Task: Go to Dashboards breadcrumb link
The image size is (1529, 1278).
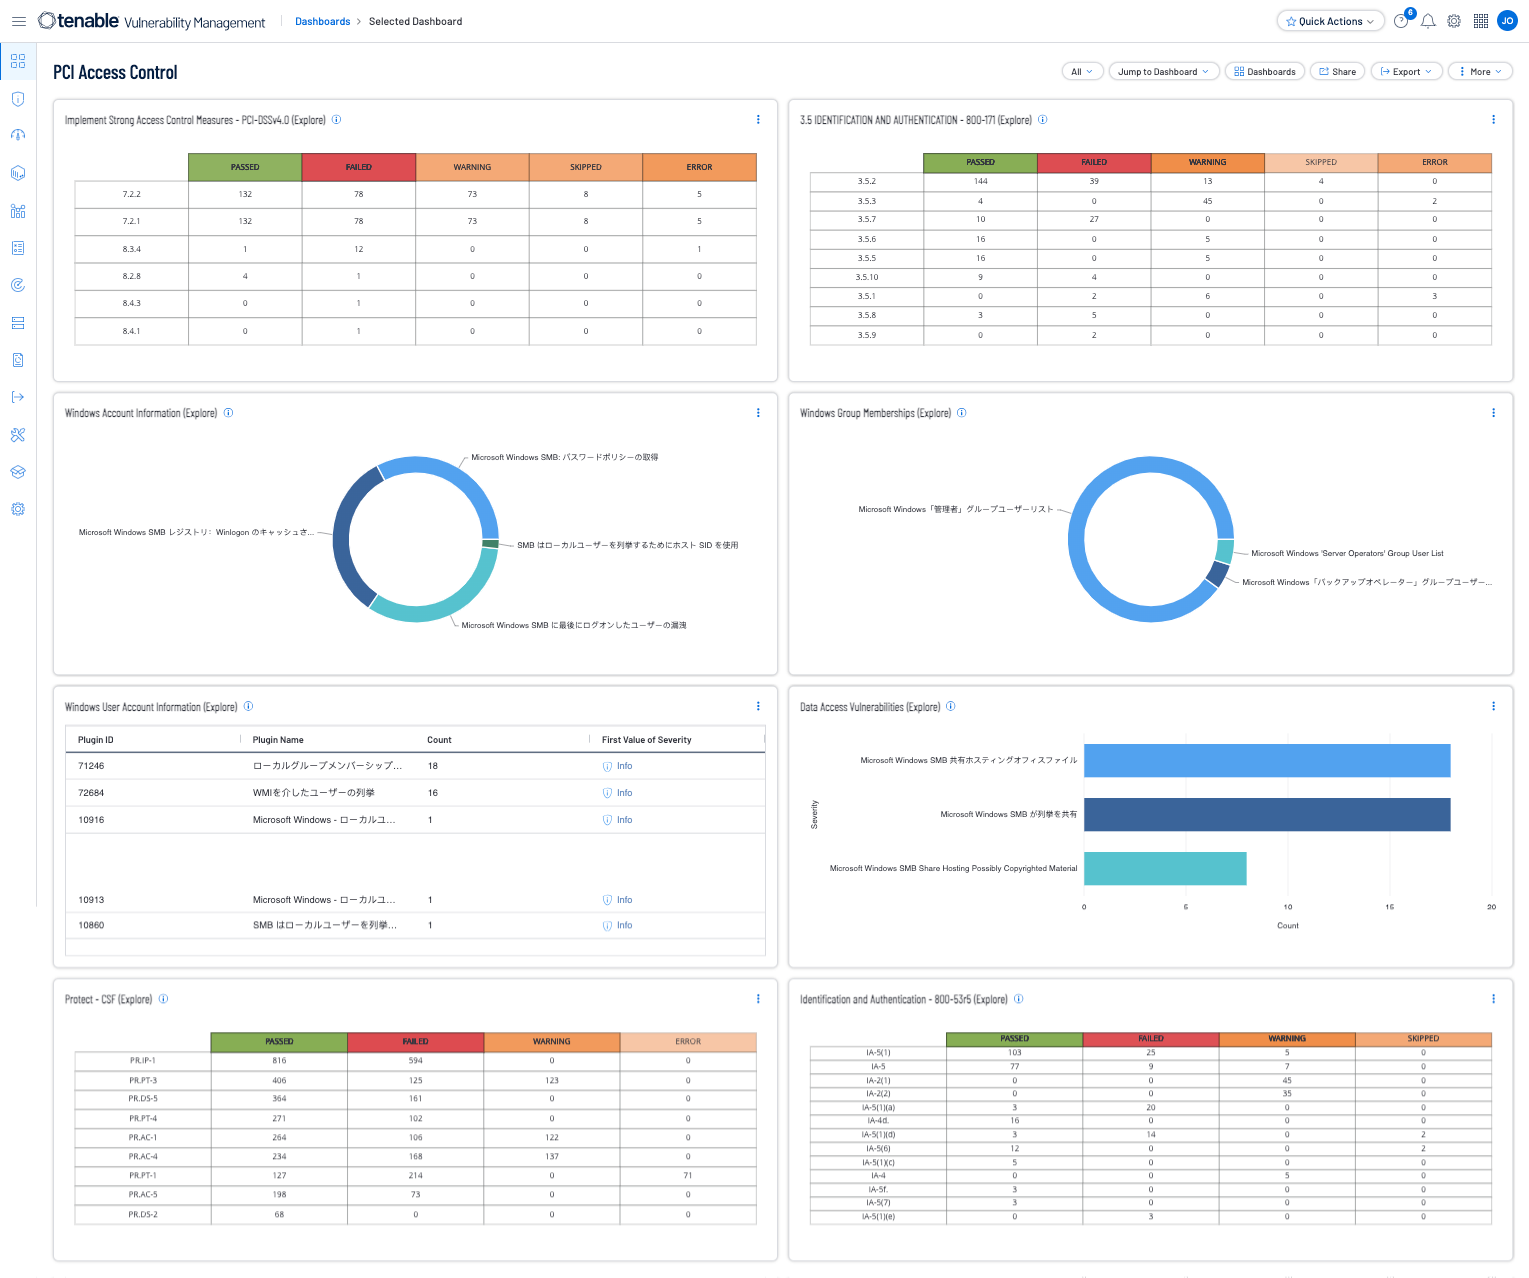Action: coord(322,21)
